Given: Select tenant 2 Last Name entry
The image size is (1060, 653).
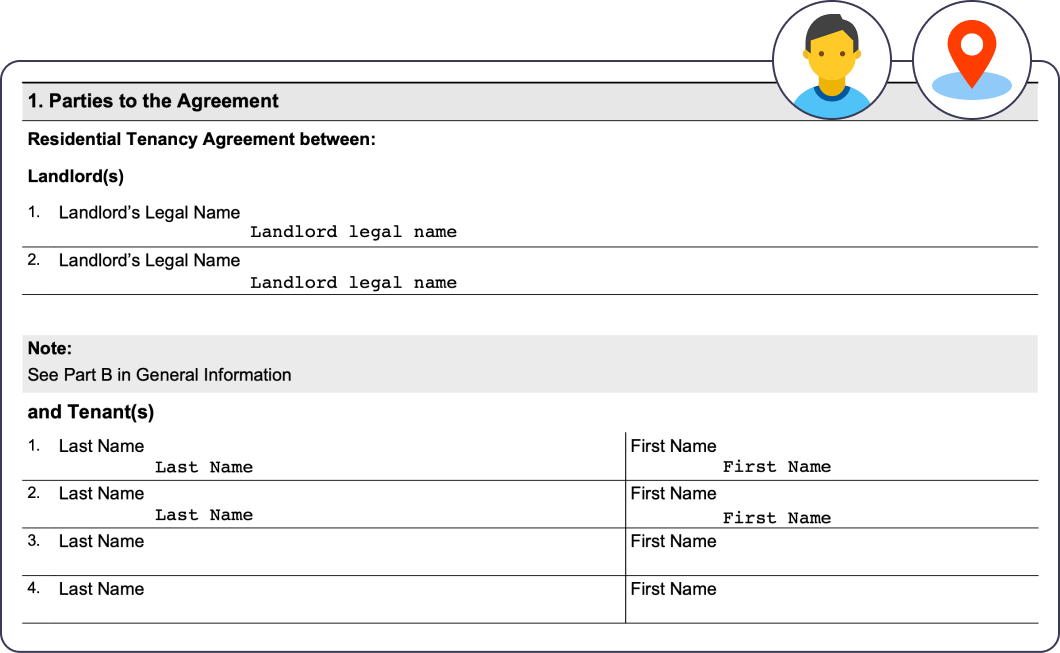Looking at the screenshot, I should pos(204,515).
